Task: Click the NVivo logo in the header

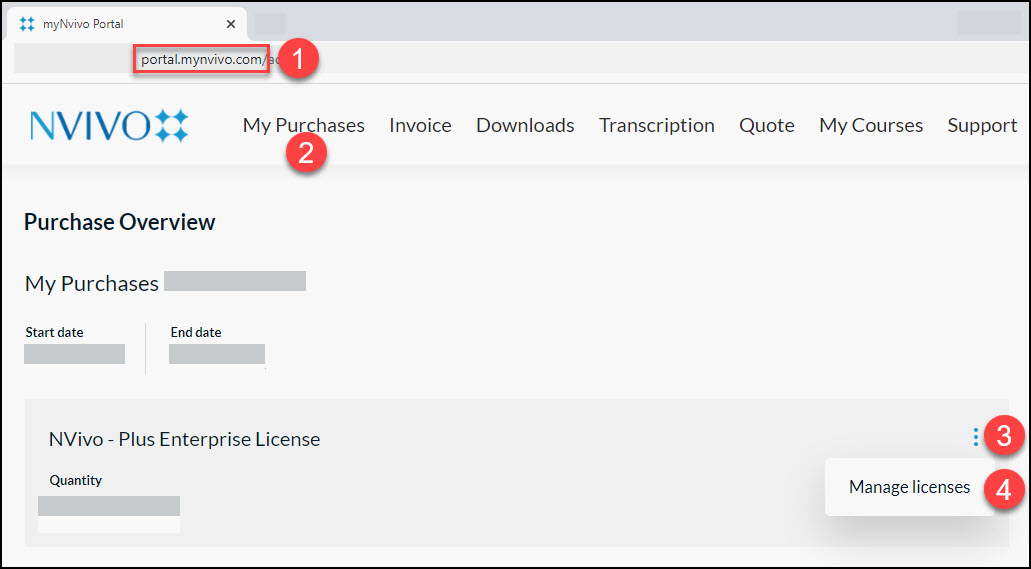Action: [x=109, y=126]
